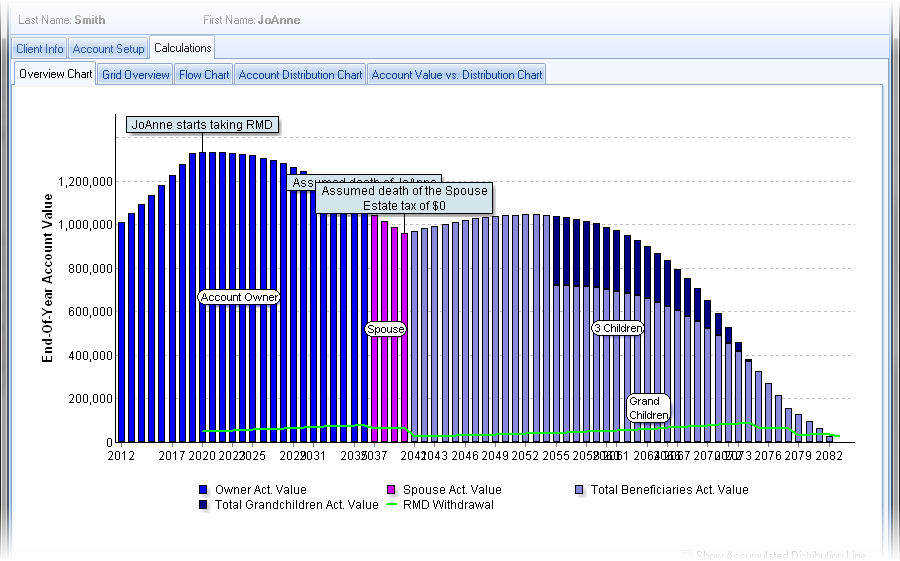Click Total Grandchildren Act. Value legend swatch
The width and height of the screenshot is (900, 561).
click(x=203, y=505)
